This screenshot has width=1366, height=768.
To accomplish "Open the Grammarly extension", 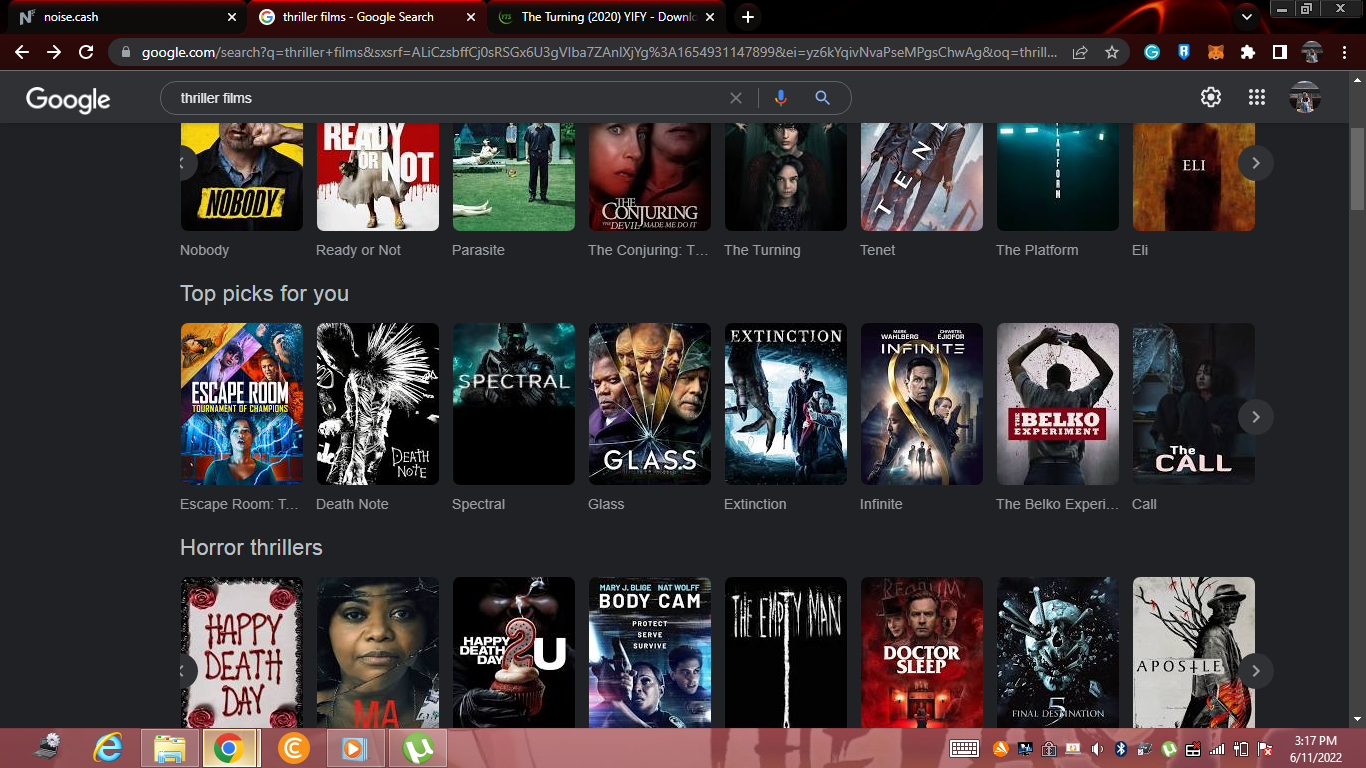I will (x=1152, y=52).
